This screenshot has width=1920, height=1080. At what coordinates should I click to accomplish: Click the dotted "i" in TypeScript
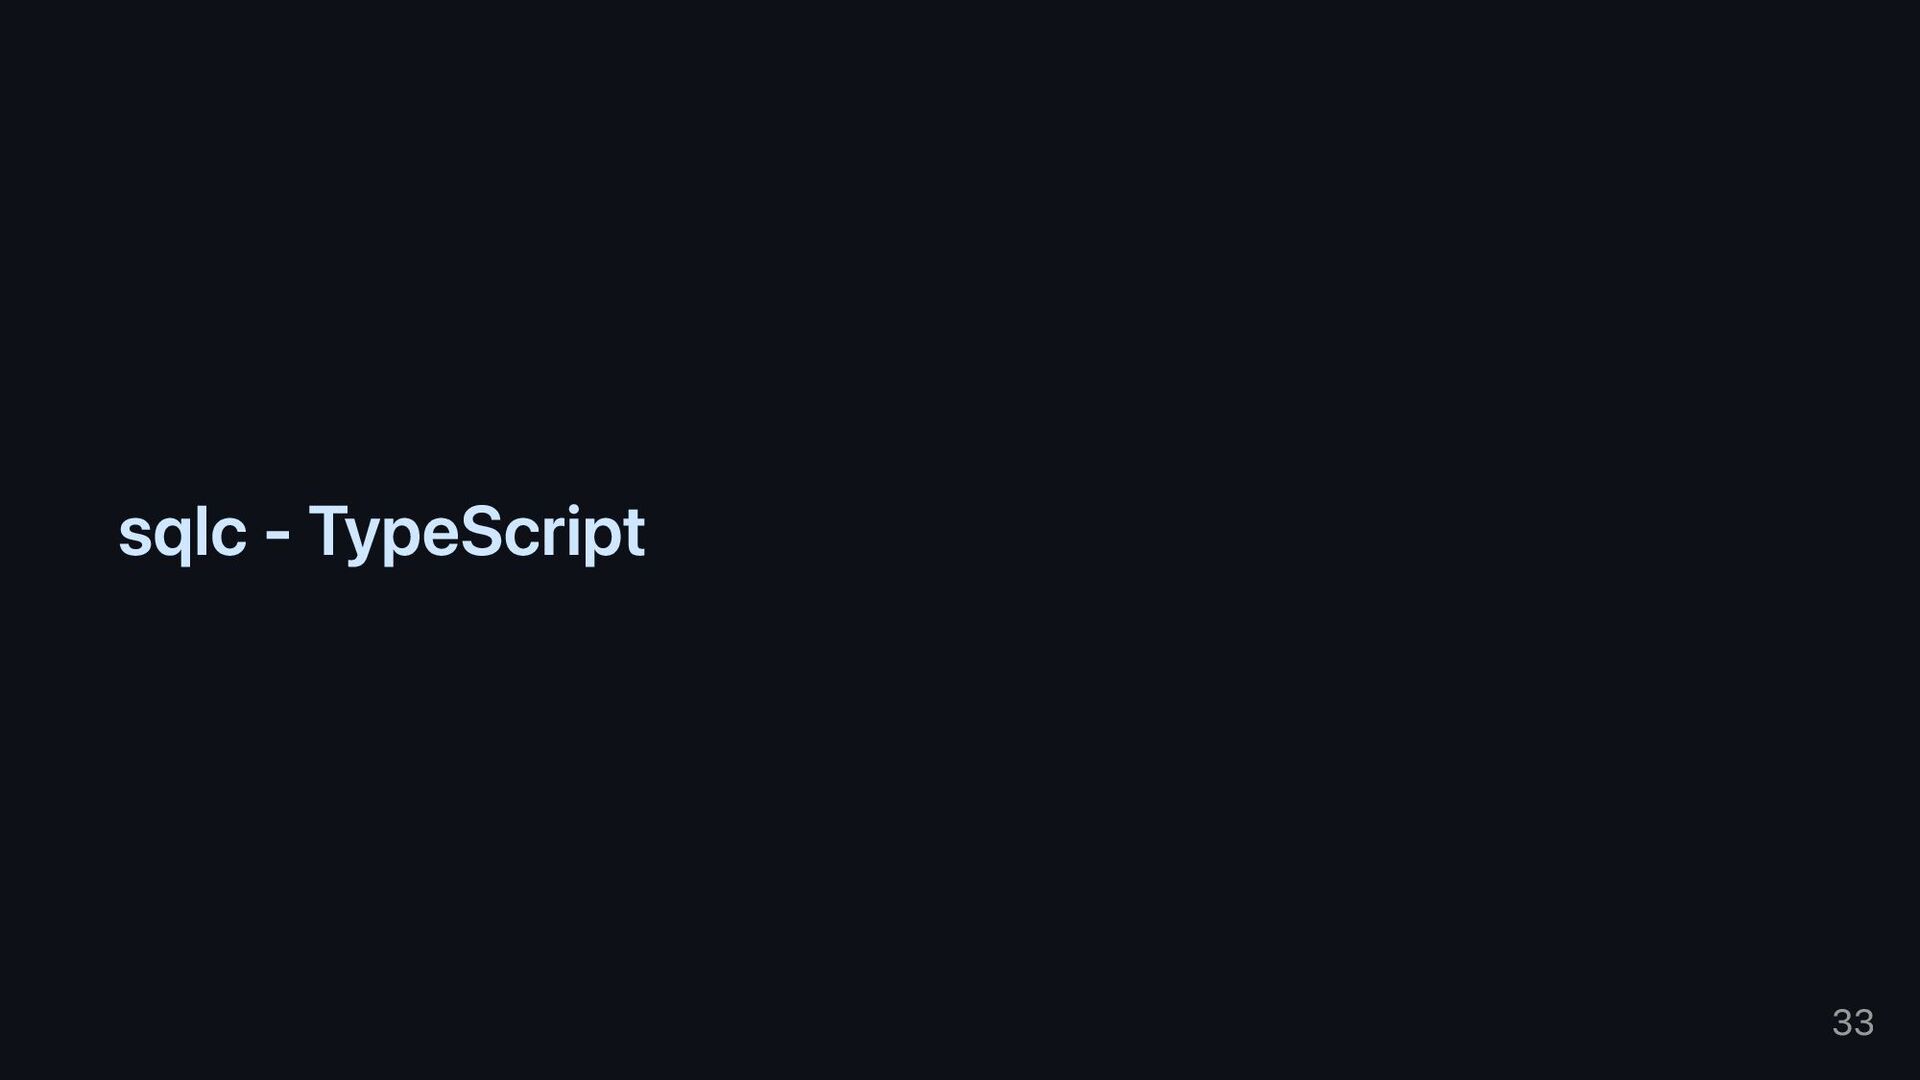coord(573,530)
